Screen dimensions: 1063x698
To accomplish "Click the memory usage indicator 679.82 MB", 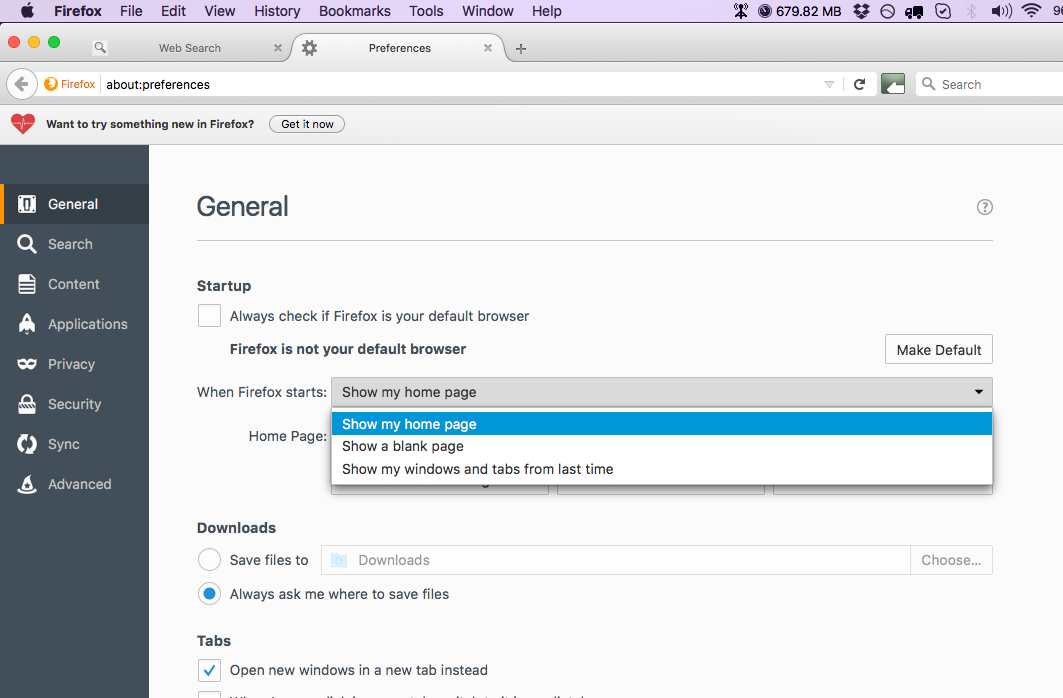I will (799, 11).
